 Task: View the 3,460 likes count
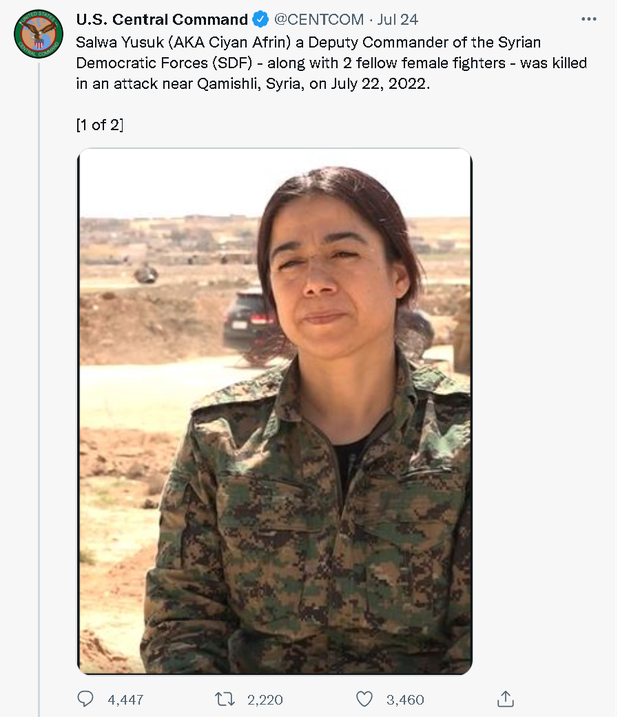[x=405, y=700]
